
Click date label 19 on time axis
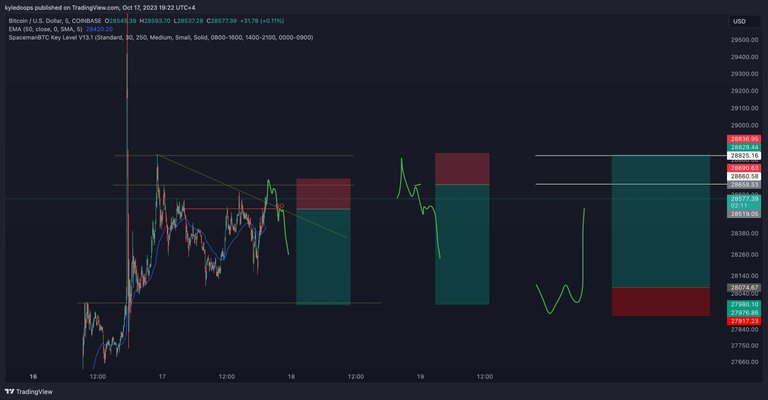(420, 376)
